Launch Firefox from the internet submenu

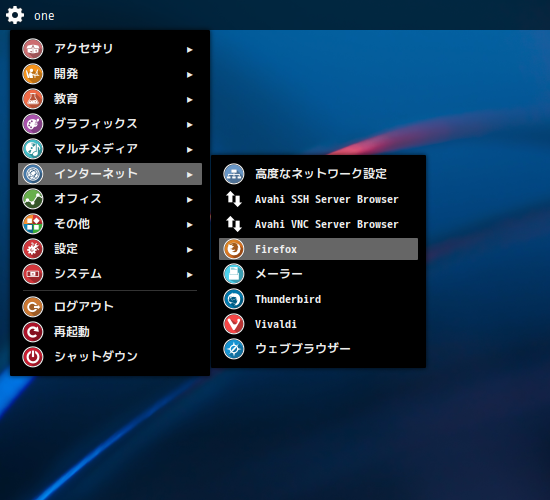click(x=318, y=249)
